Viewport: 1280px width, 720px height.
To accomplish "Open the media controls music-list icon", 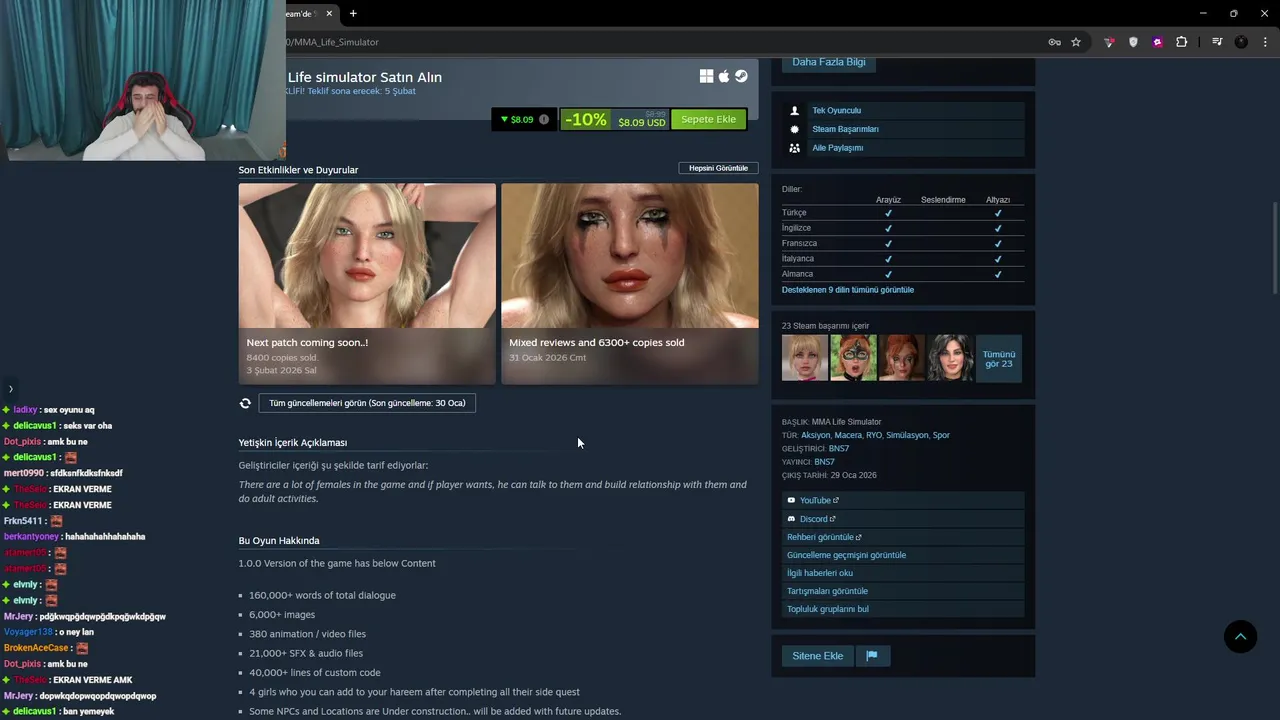I will [x=1217, y=42].
